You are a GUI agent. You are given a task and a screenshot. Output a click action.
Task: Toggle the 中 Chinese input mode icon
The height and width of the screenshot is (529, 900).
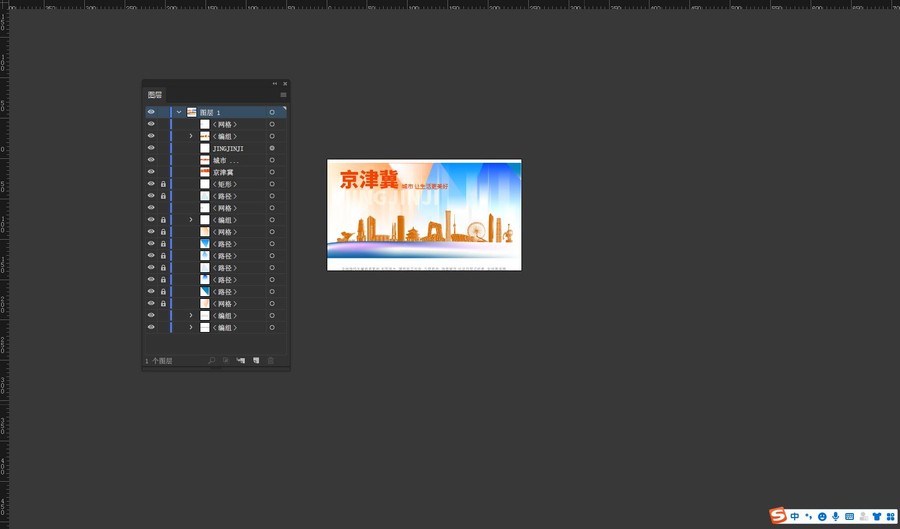(x=794, y=516)
